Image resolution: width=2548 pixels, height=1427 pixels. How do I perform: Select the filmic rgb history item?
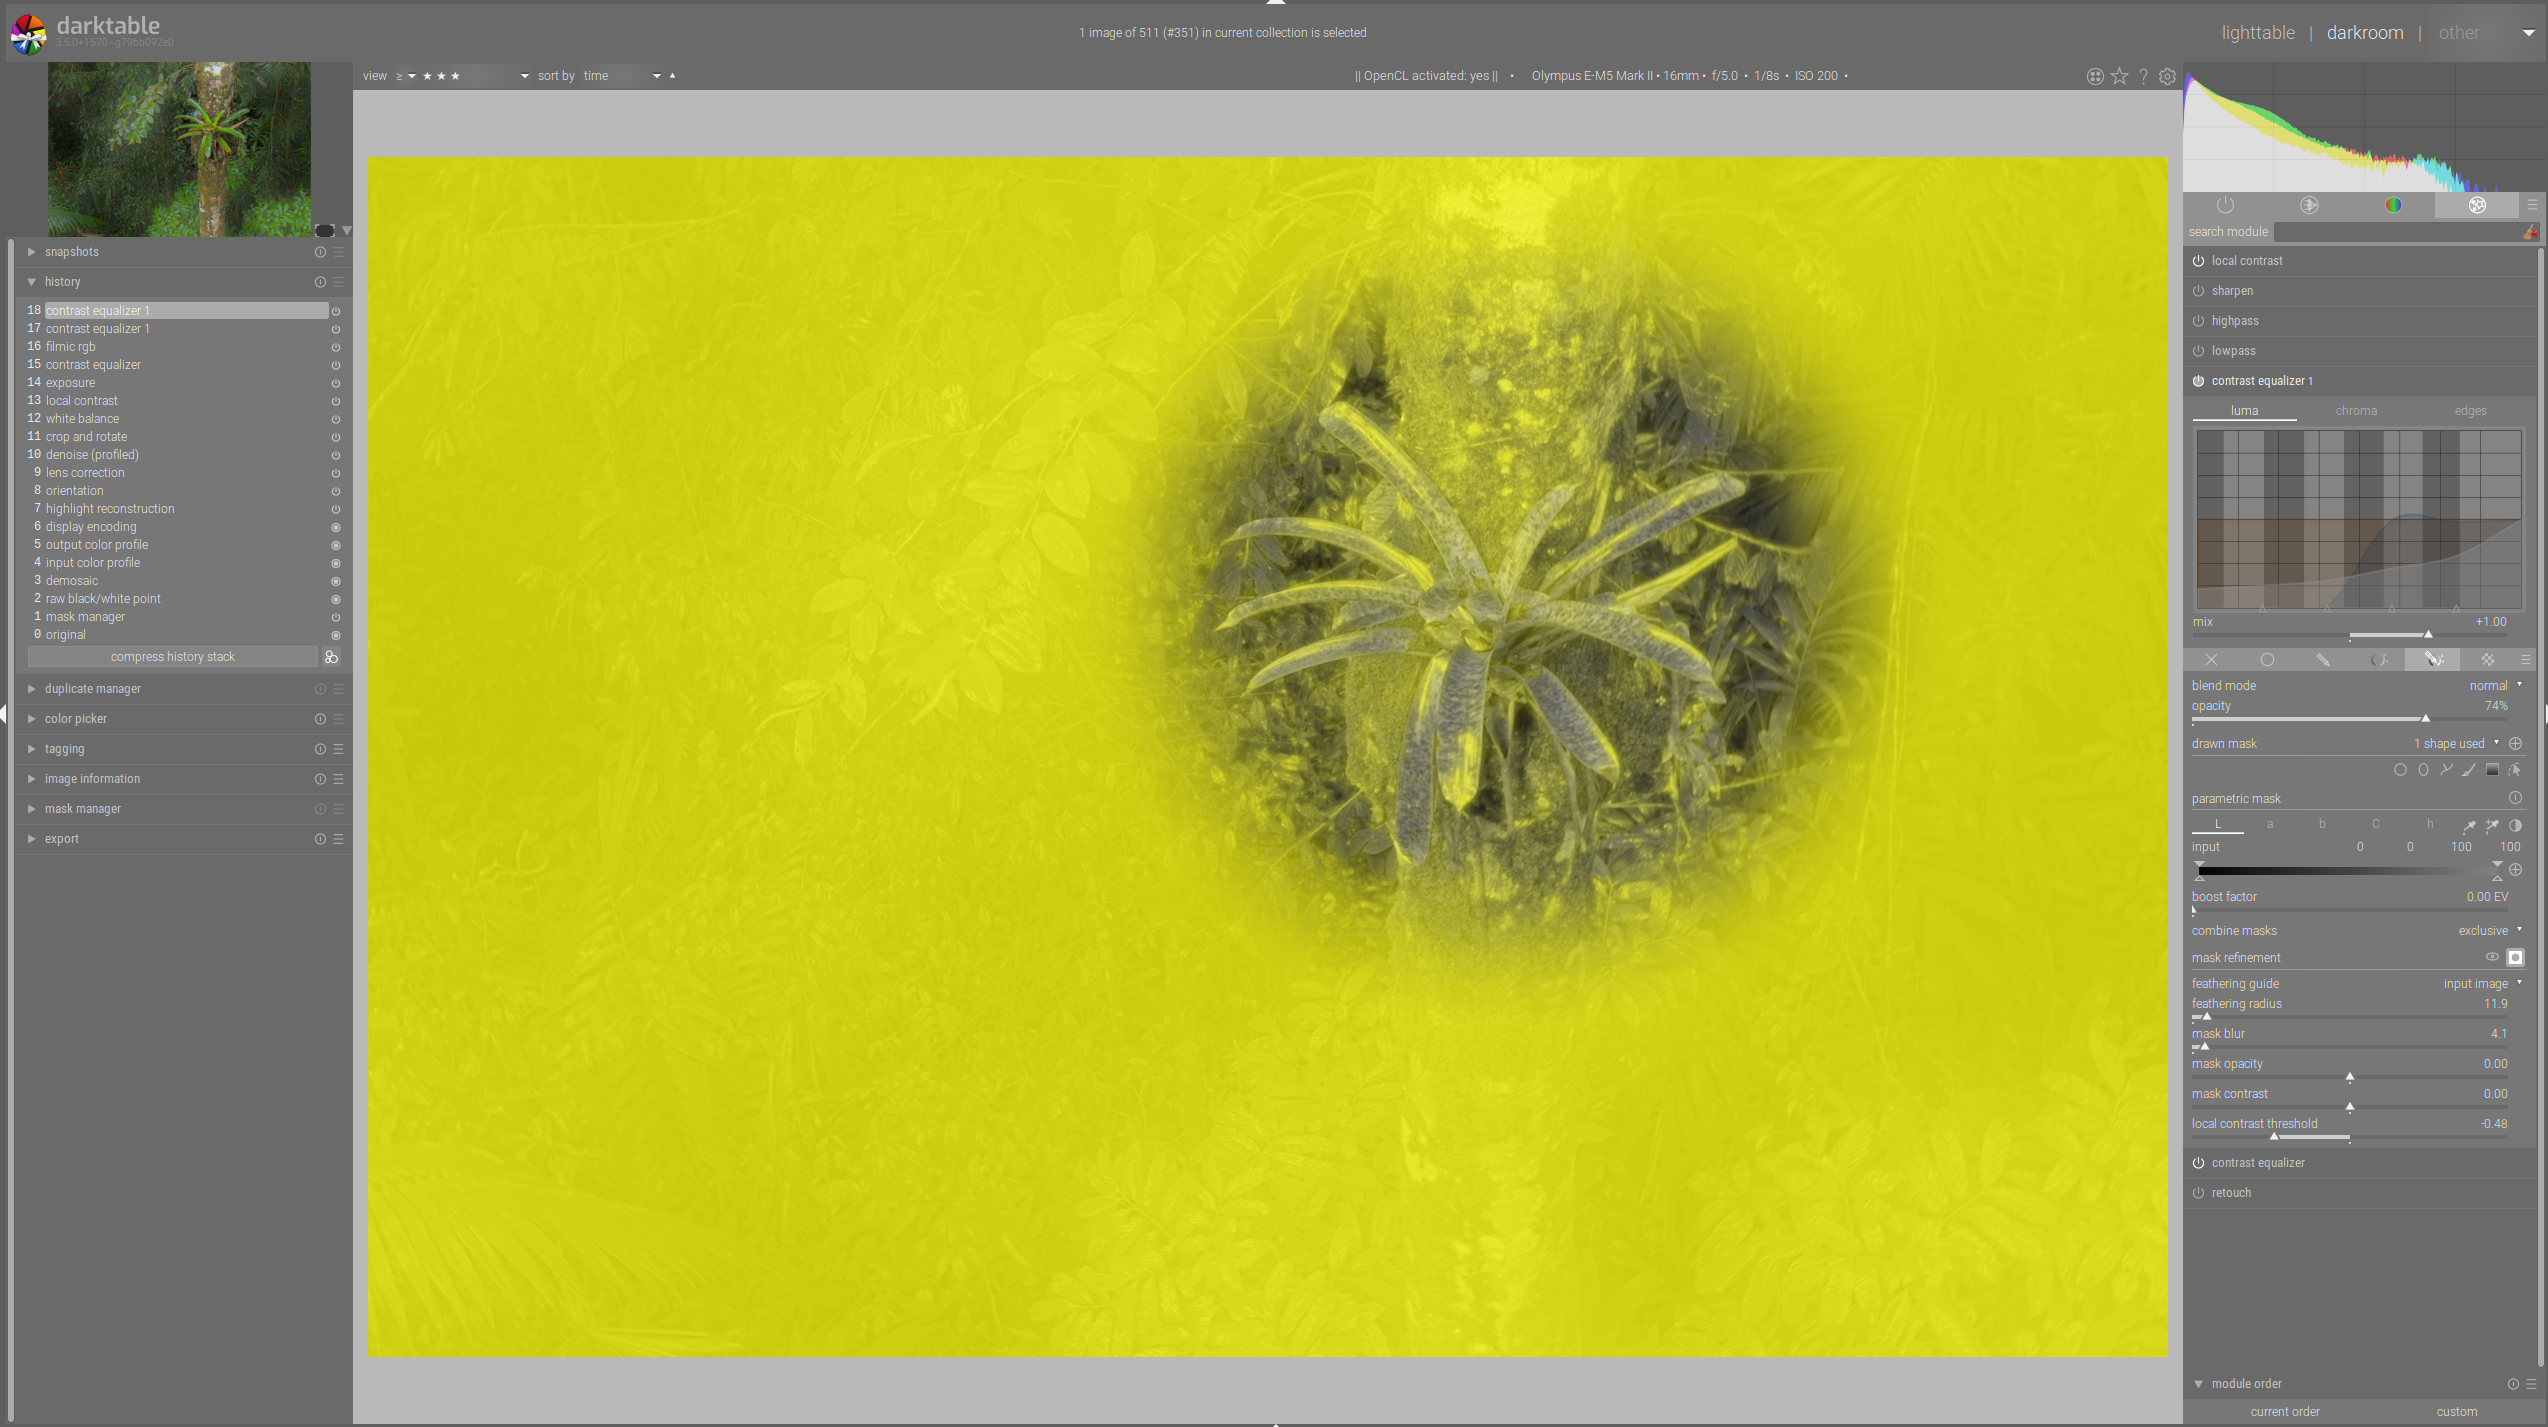pyautogui.click(x=70, y=347)
